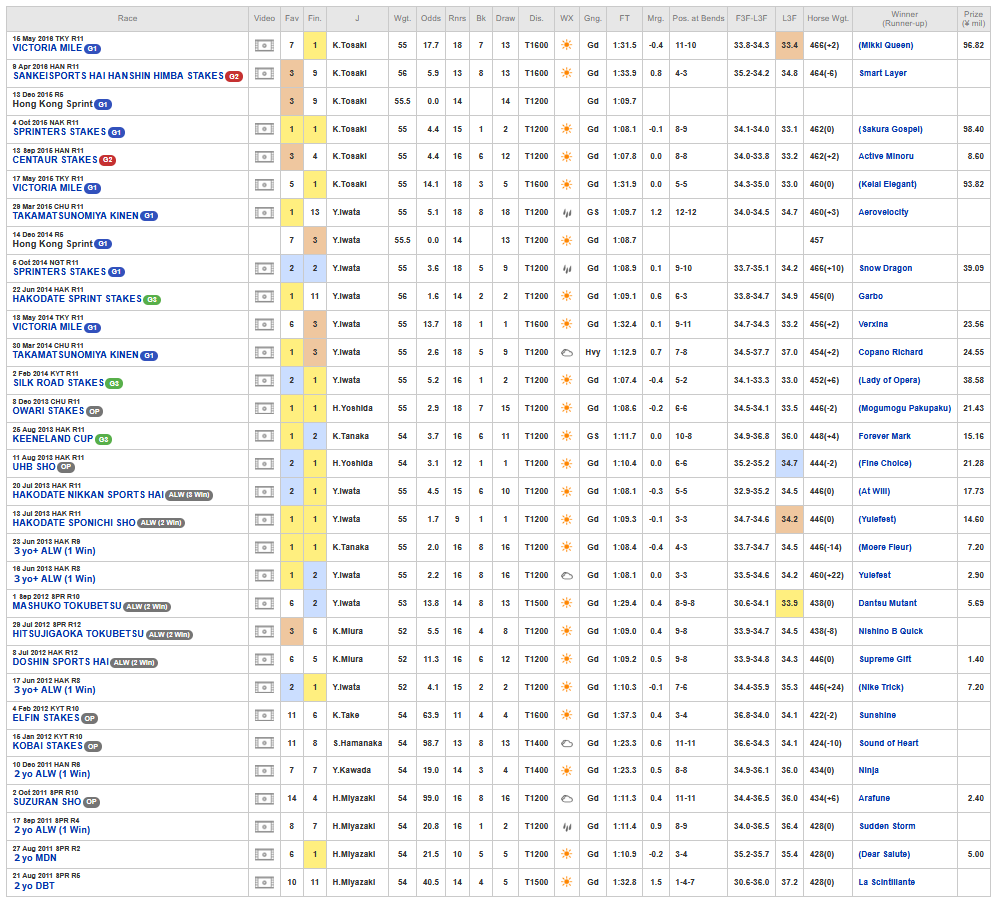The image size is (993, 904).
Task: Play the Elfin Stakes video
Action: coord(264,715)
